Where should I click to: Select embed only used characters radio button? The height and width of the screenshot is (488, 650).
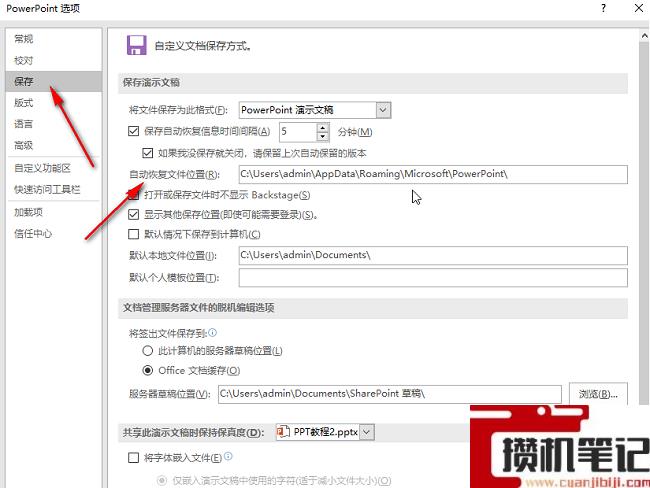(x=162, y=481)
